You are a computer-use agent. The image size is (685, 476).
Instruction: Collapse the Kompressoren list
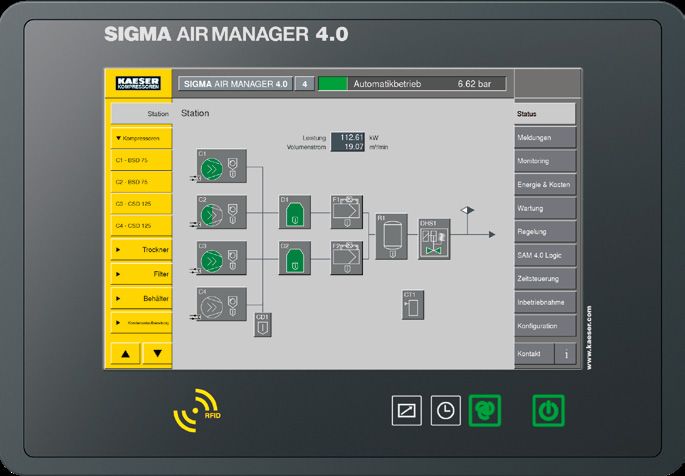coord(141,138)
